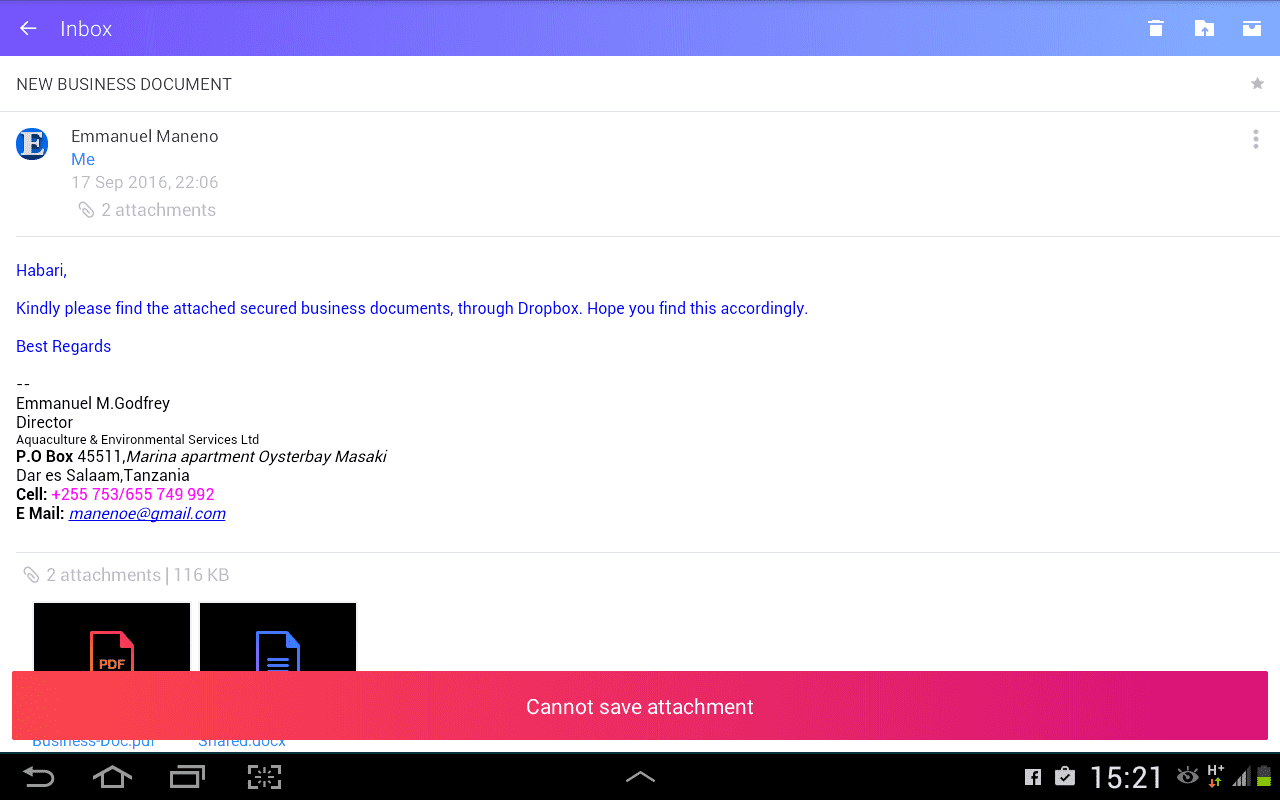
Task: Archive the email using the box icon
Action: pos(1252,28)
